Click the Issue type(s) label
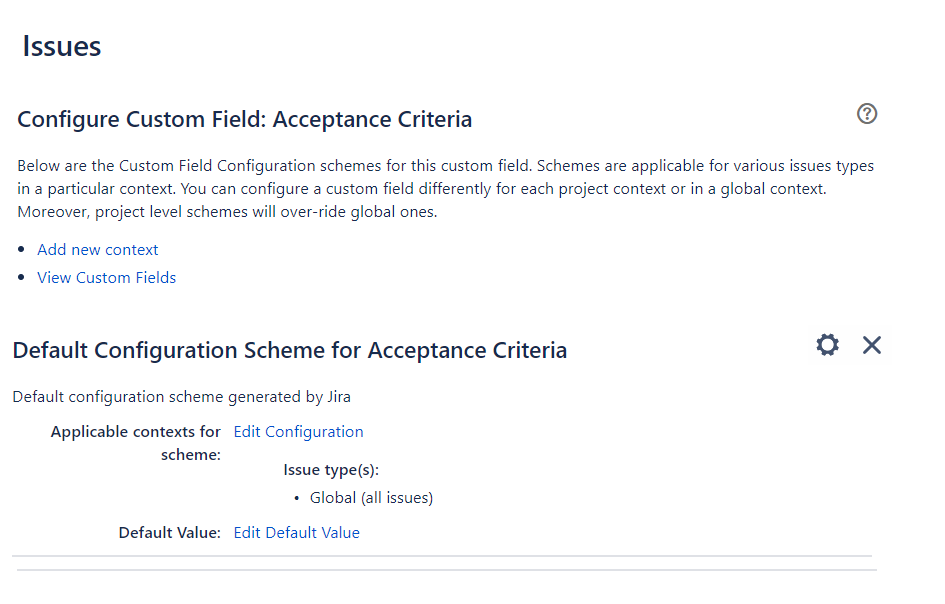This screenshot has width=945, height=604. (x=331, y=470)
